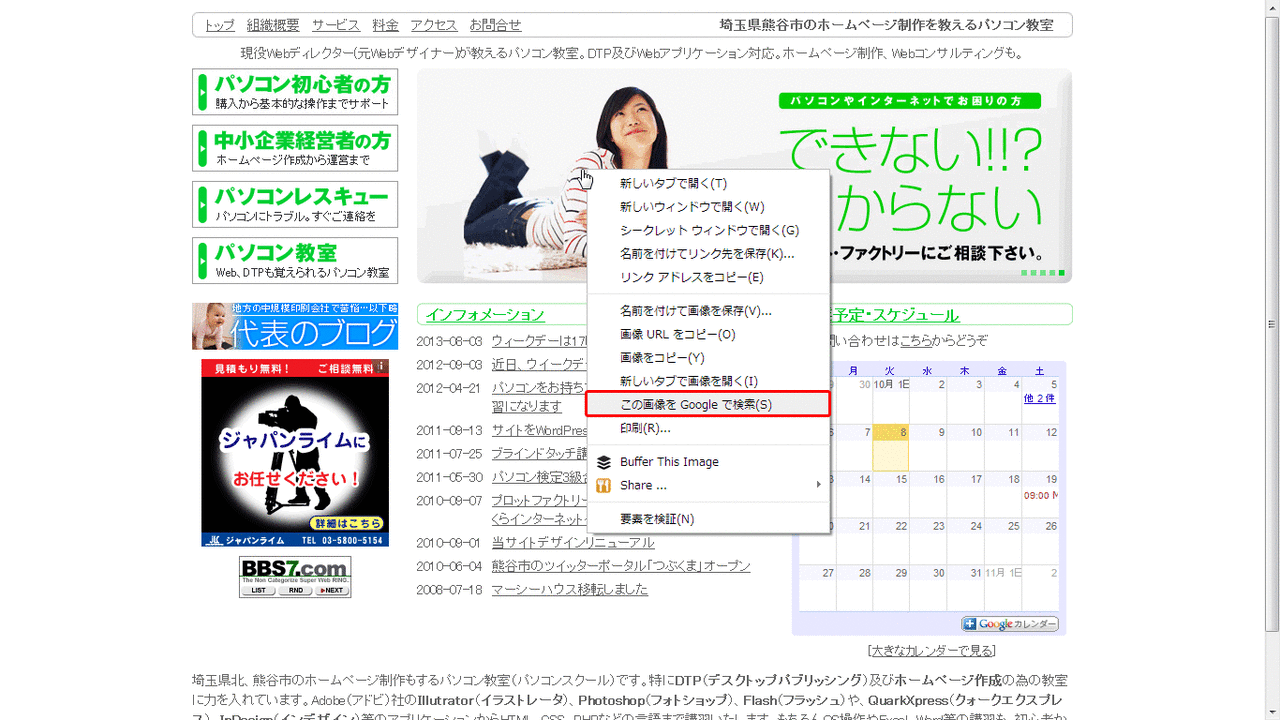This screenshot has height=720, width=1280.
Task: Expand the Share submenu arrow
Action: pos(818,485)
